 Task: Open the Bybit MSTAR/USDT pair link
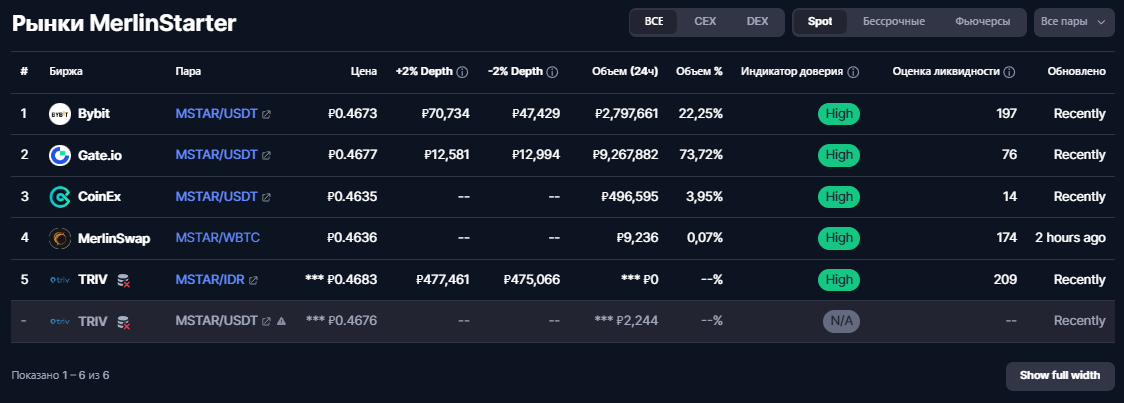[216, 113]
